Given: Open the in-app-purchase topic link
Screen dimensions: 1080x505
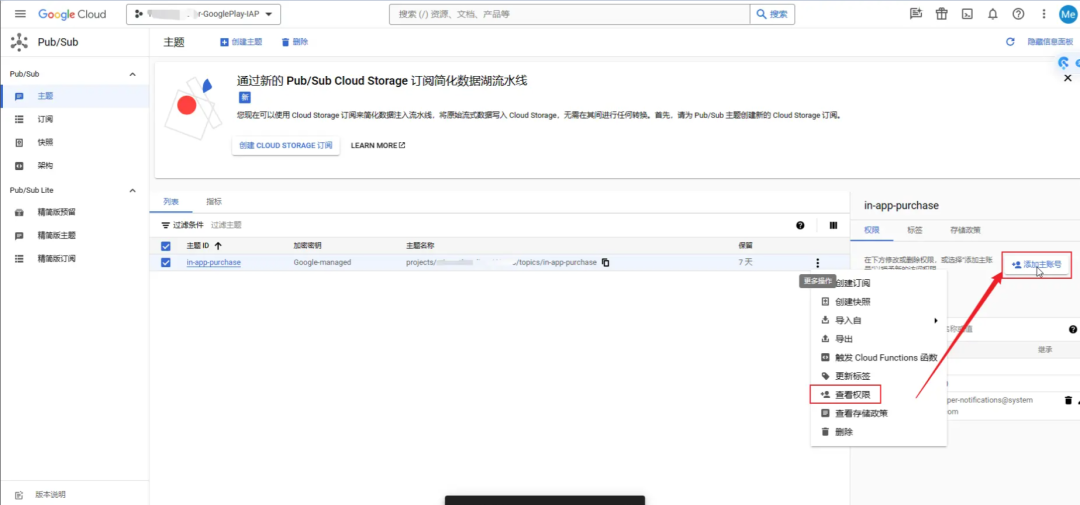Looking at the screenshot, I should pyautogui.click(x=214, y=262).
